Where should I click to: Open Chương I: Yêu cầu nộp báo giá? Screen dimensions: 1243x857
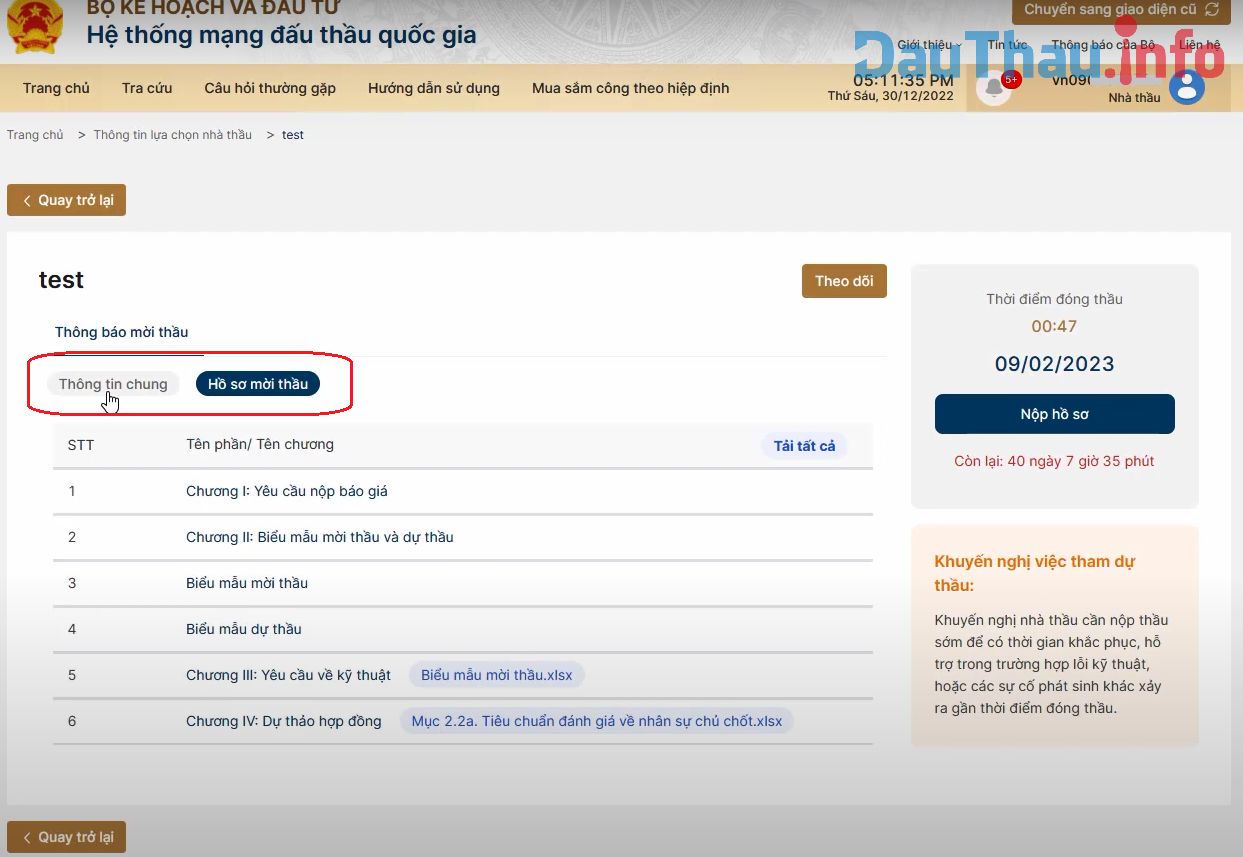(x=288, y=491)
